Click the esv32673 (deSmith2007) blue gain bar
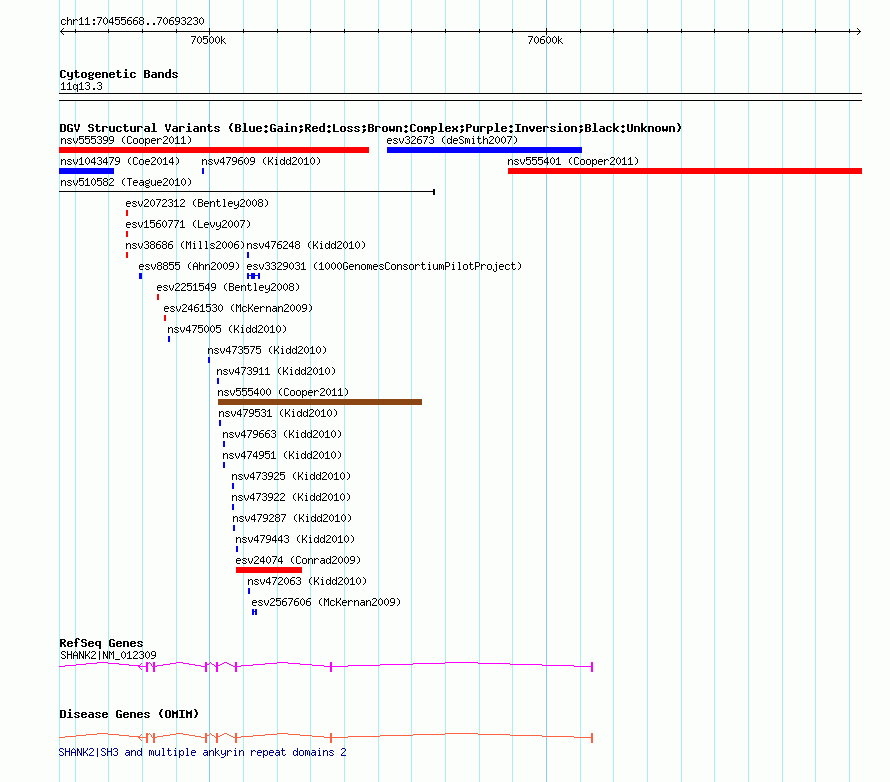 coord(484,150)
